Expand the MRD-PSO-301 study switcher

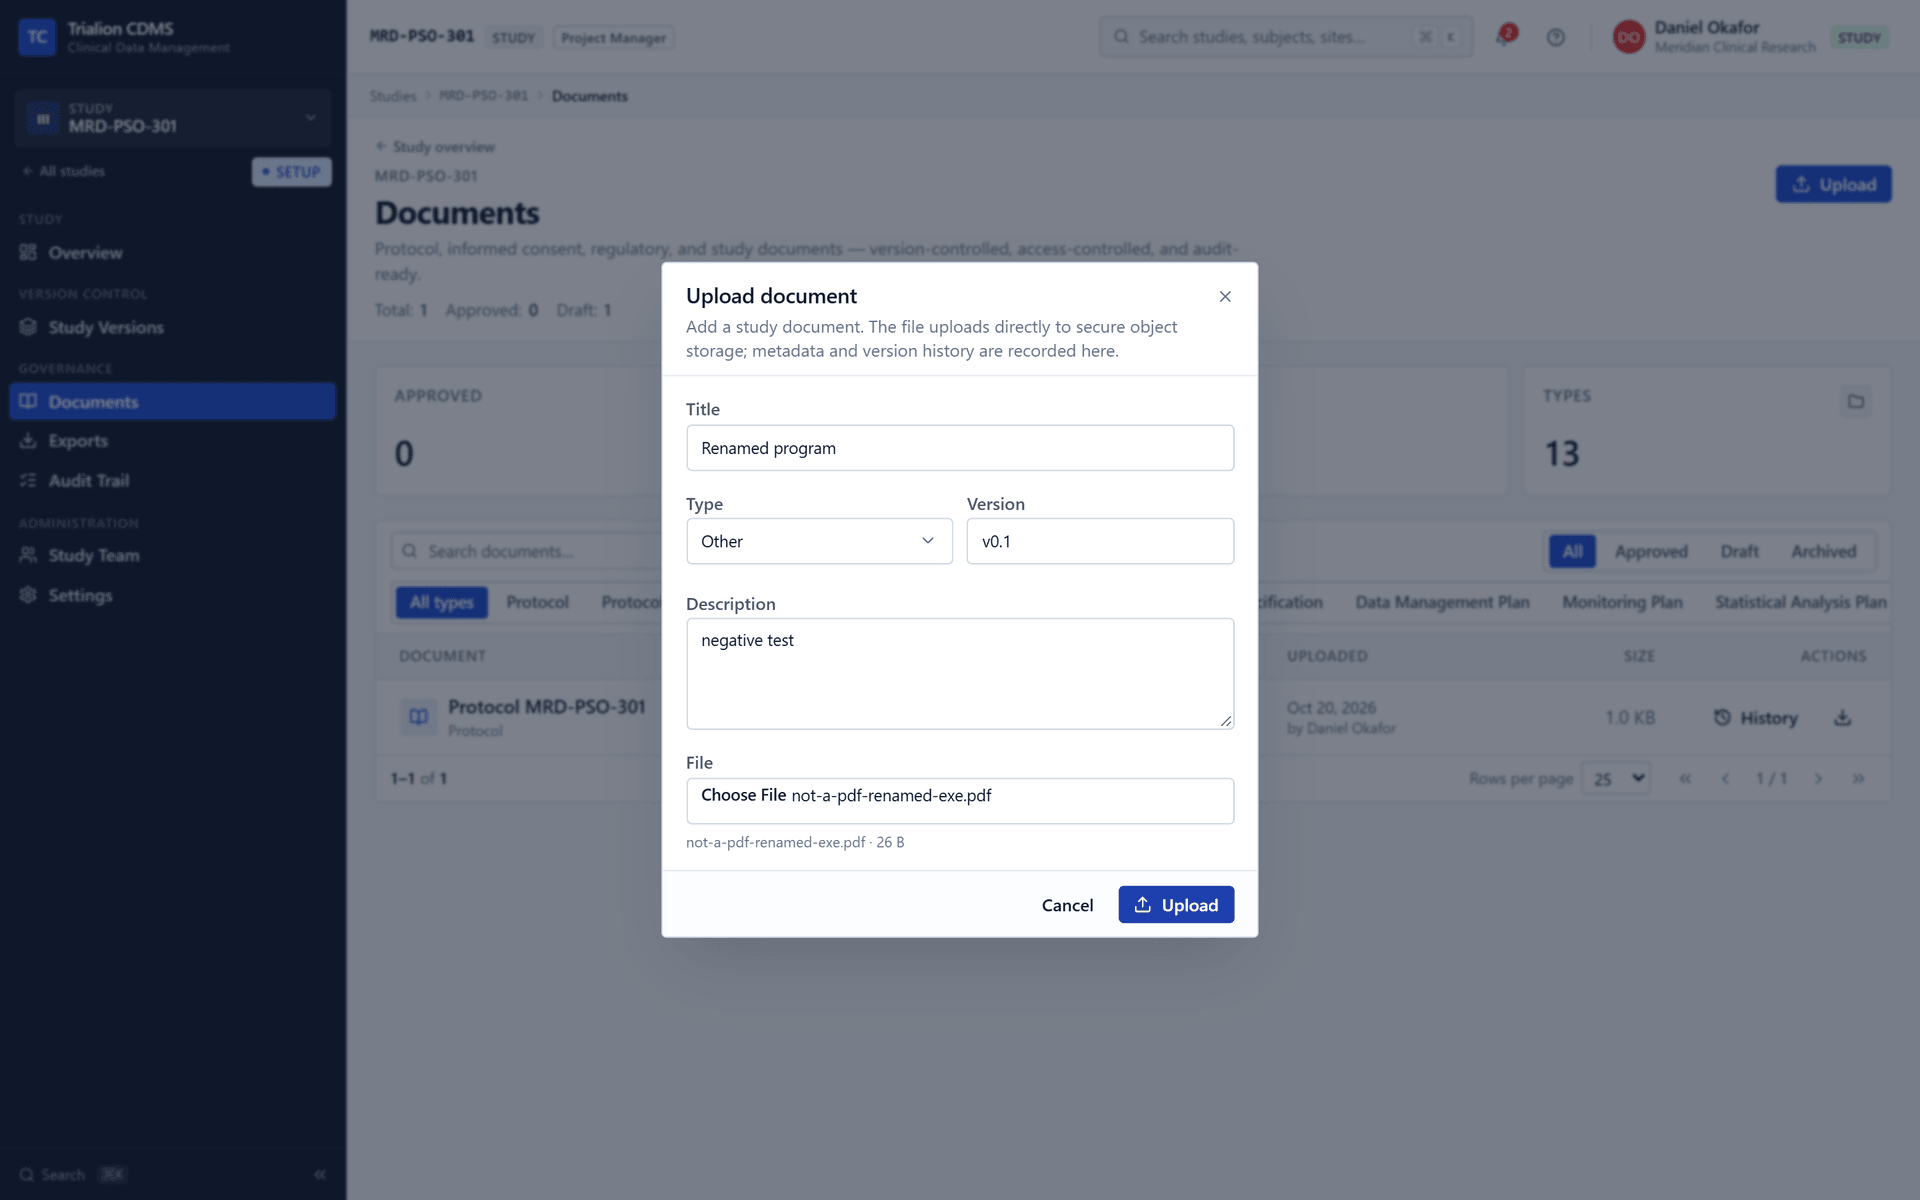[173, 118]
